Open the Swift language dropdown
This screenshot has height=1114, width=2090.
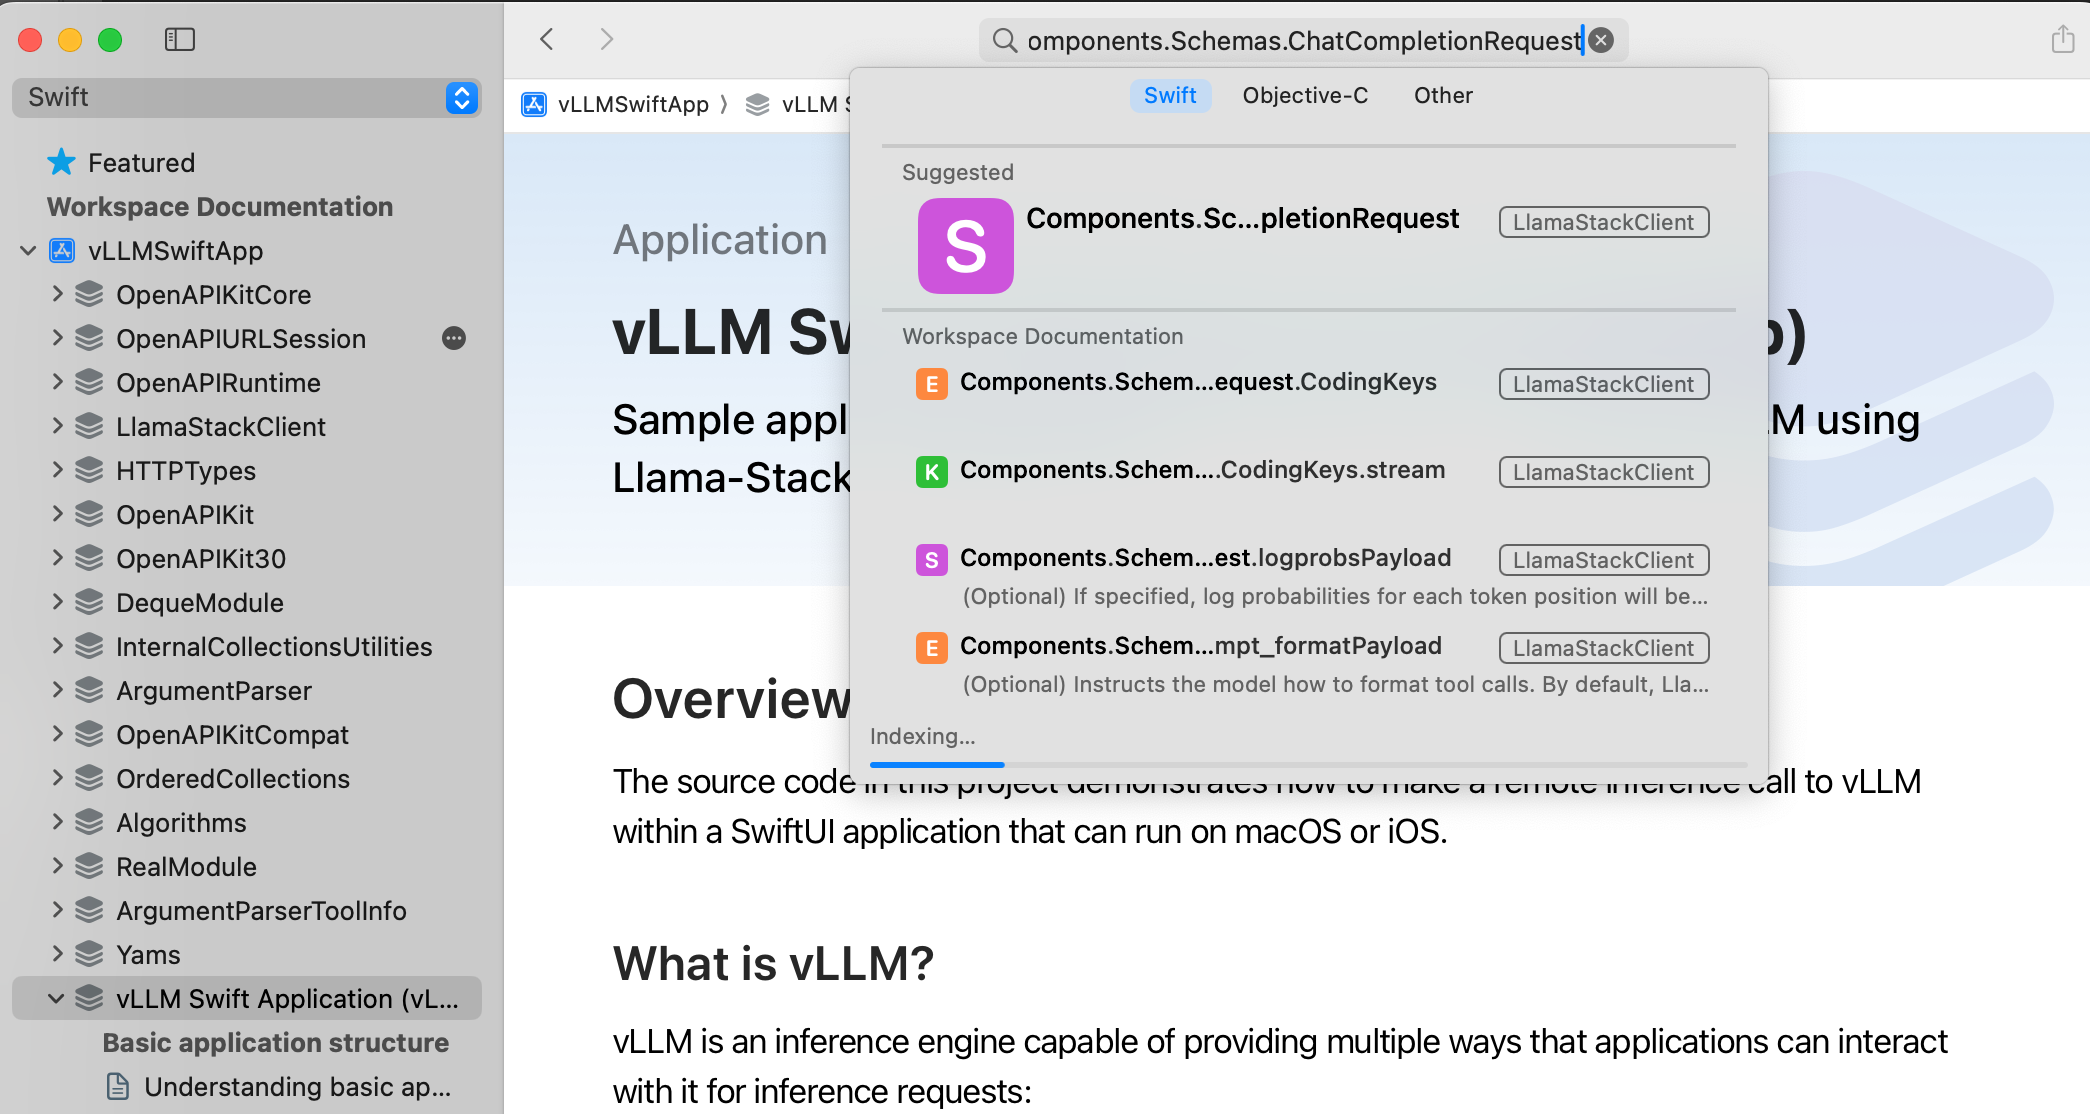pos(461,97)
